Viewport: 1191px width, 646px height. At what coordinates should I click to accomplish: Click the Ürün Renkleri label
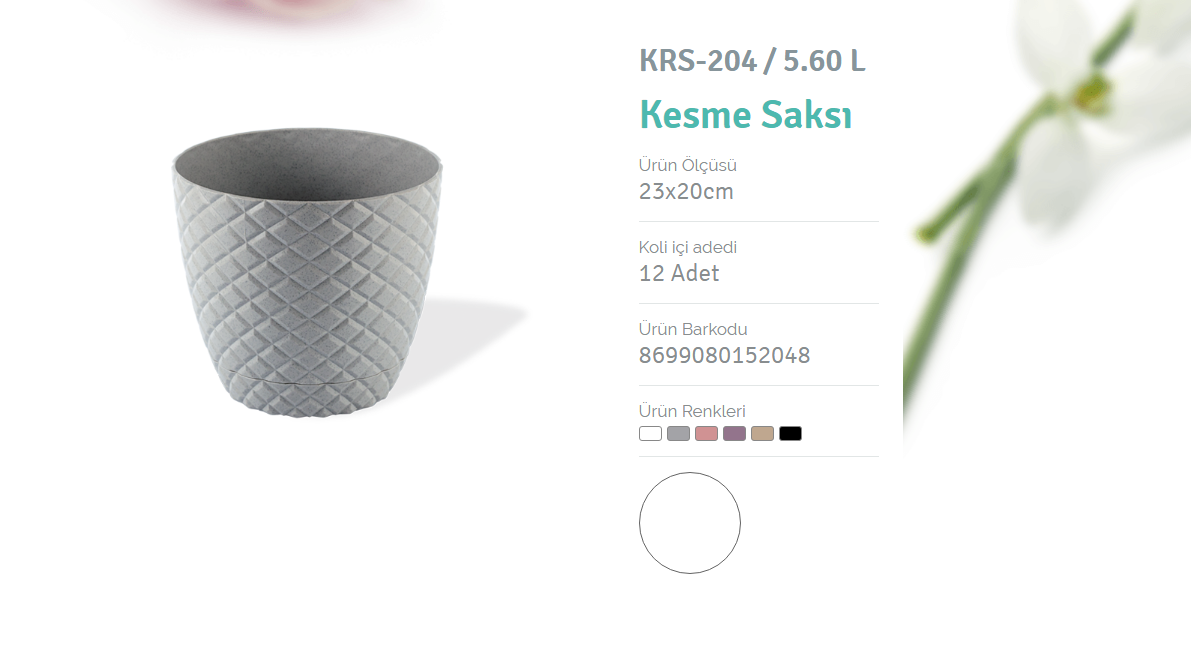(692, 411)
